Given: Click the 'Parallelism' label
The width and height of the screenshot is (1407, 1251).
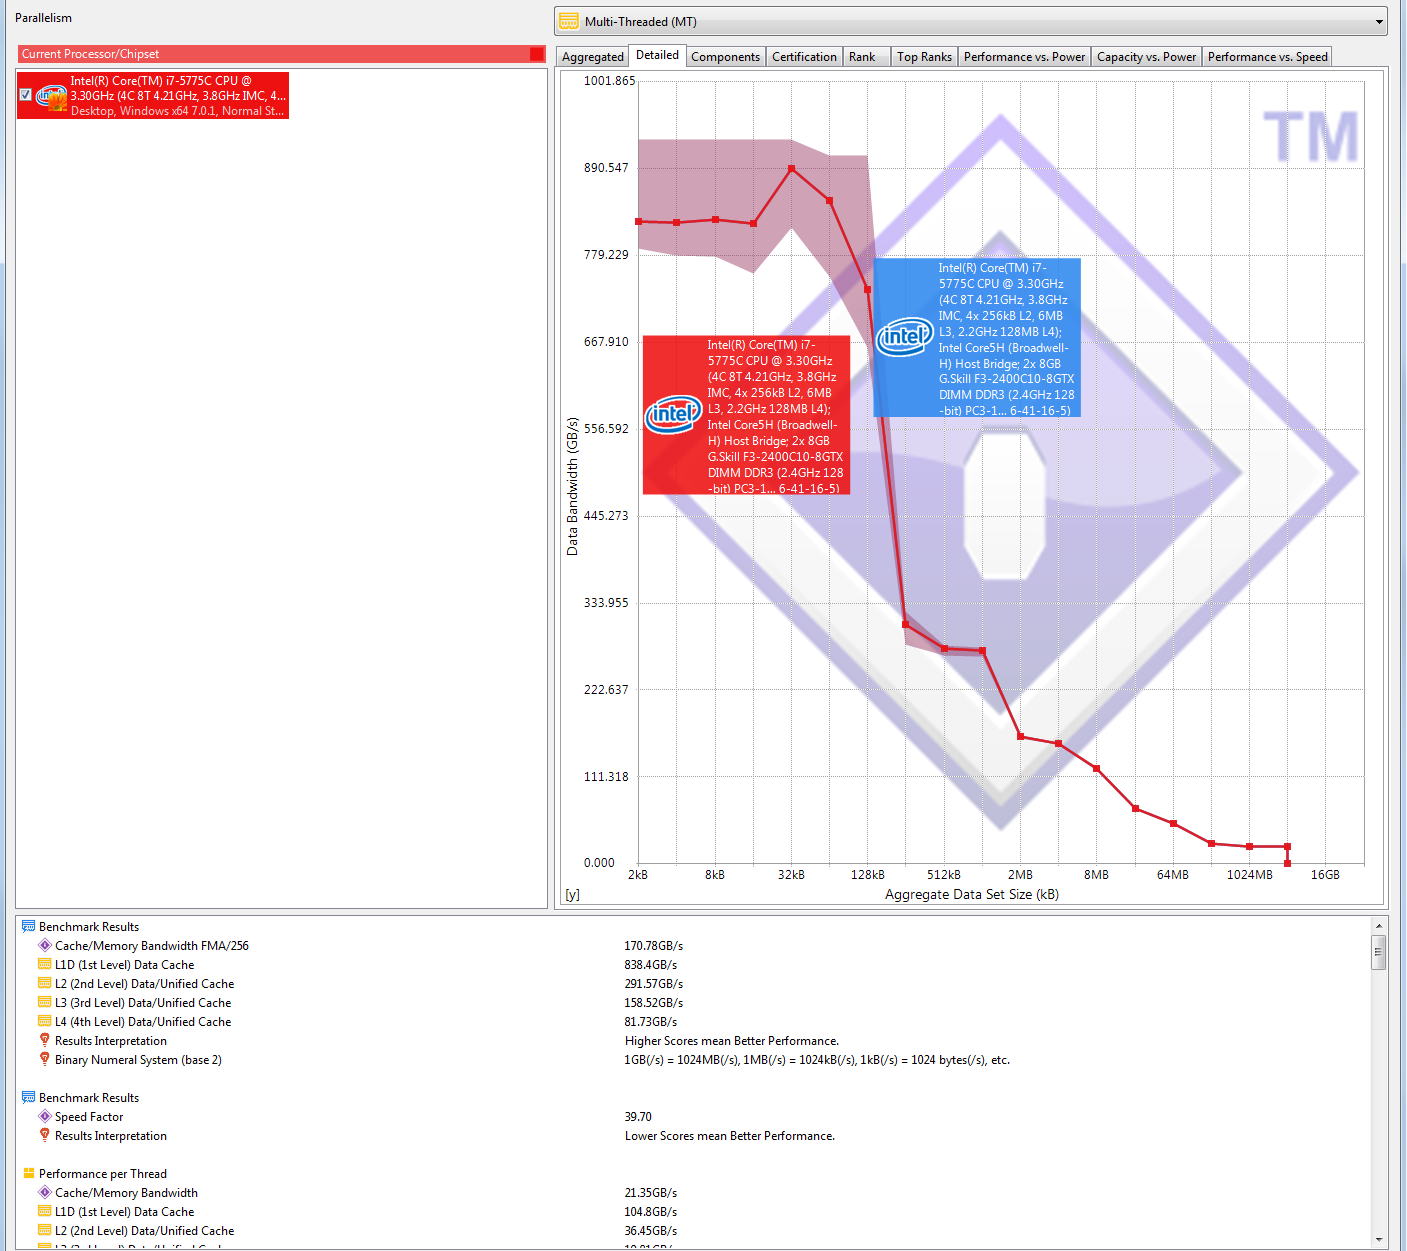Looking at the screenshot, I should click(43, 18).
